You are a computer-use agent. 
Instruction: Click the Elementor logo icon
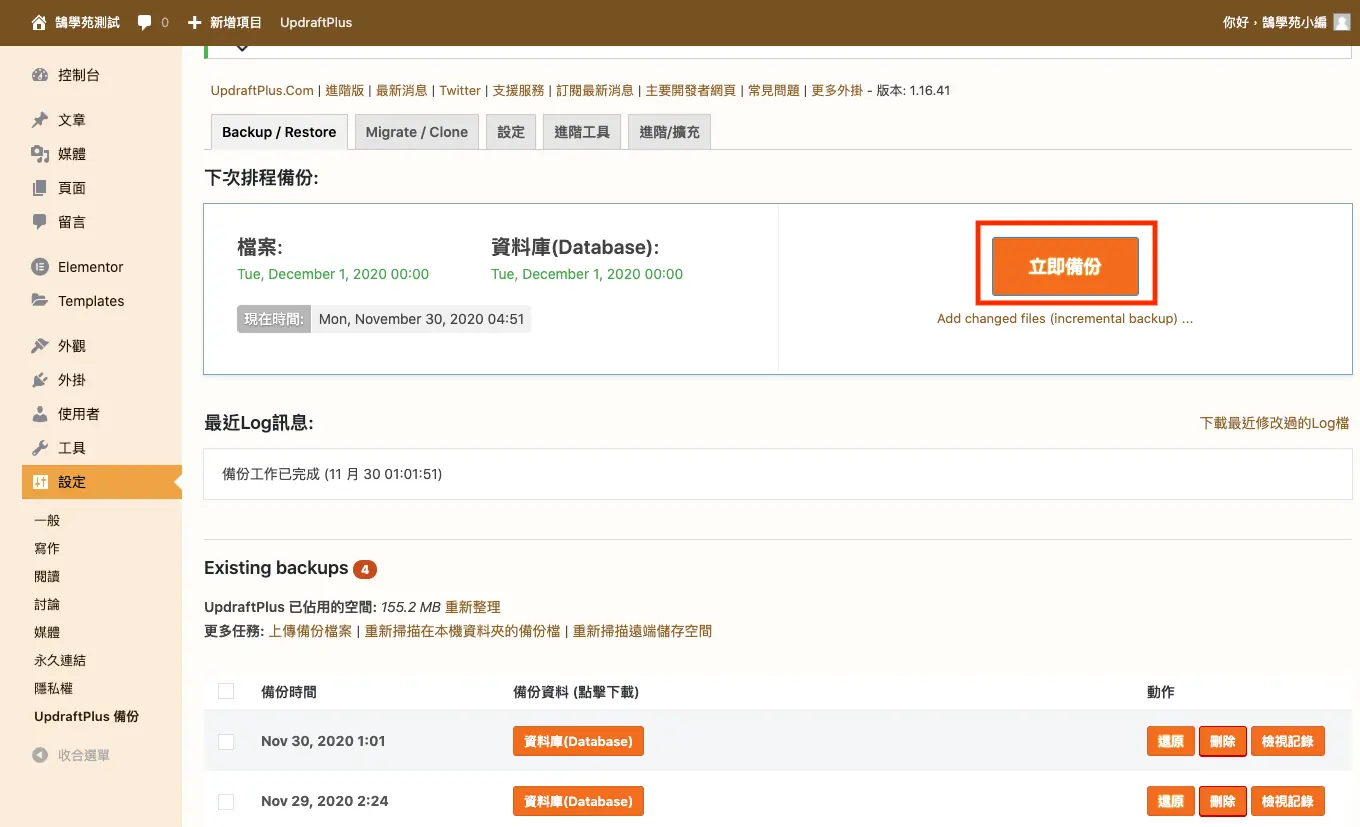pos(40,267)
